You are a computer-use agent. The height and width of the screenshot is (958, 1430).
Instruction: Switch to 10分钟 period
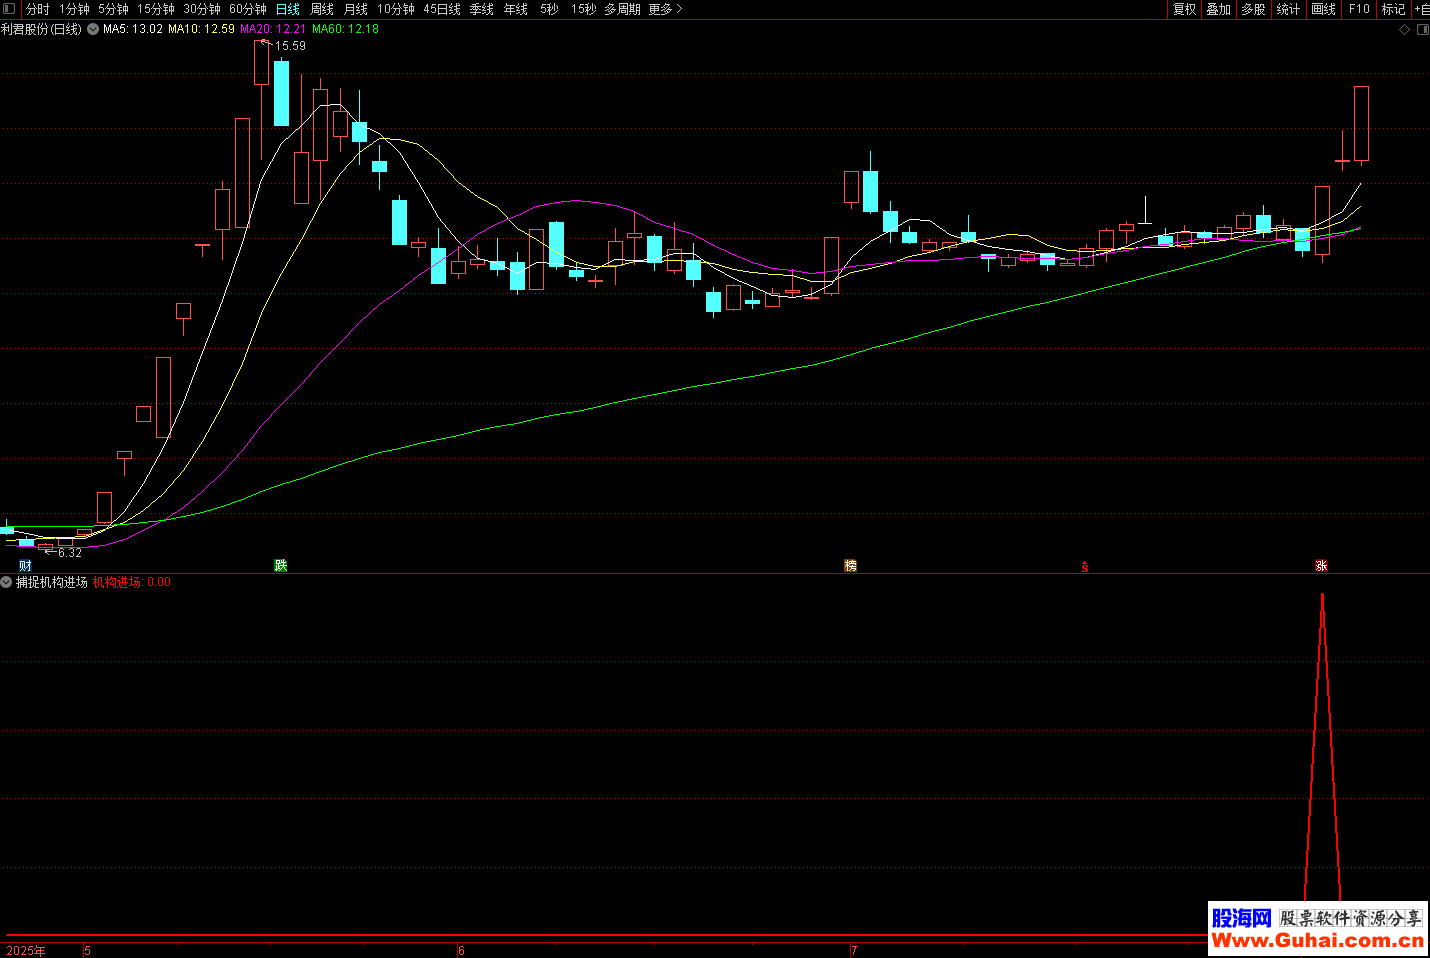[396, 9]
